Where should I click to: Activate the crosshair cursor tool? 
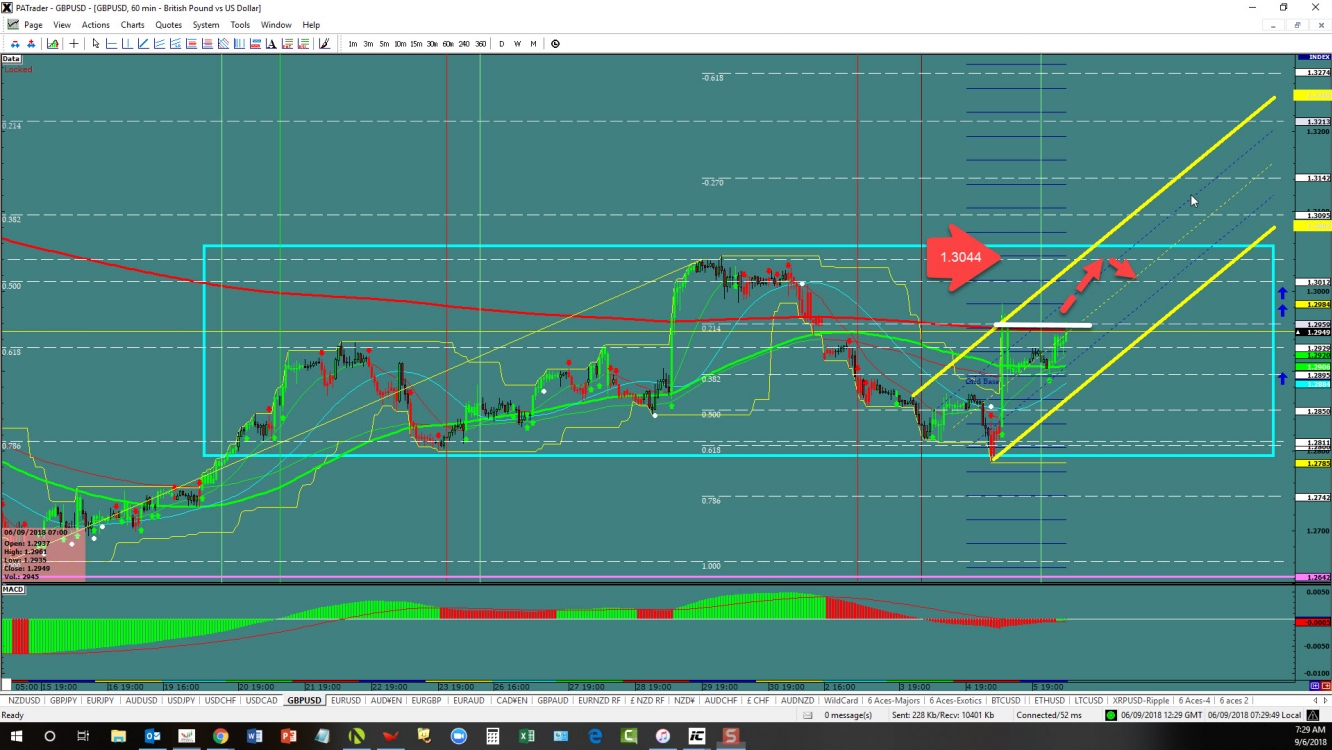click(x=74, y=44)
